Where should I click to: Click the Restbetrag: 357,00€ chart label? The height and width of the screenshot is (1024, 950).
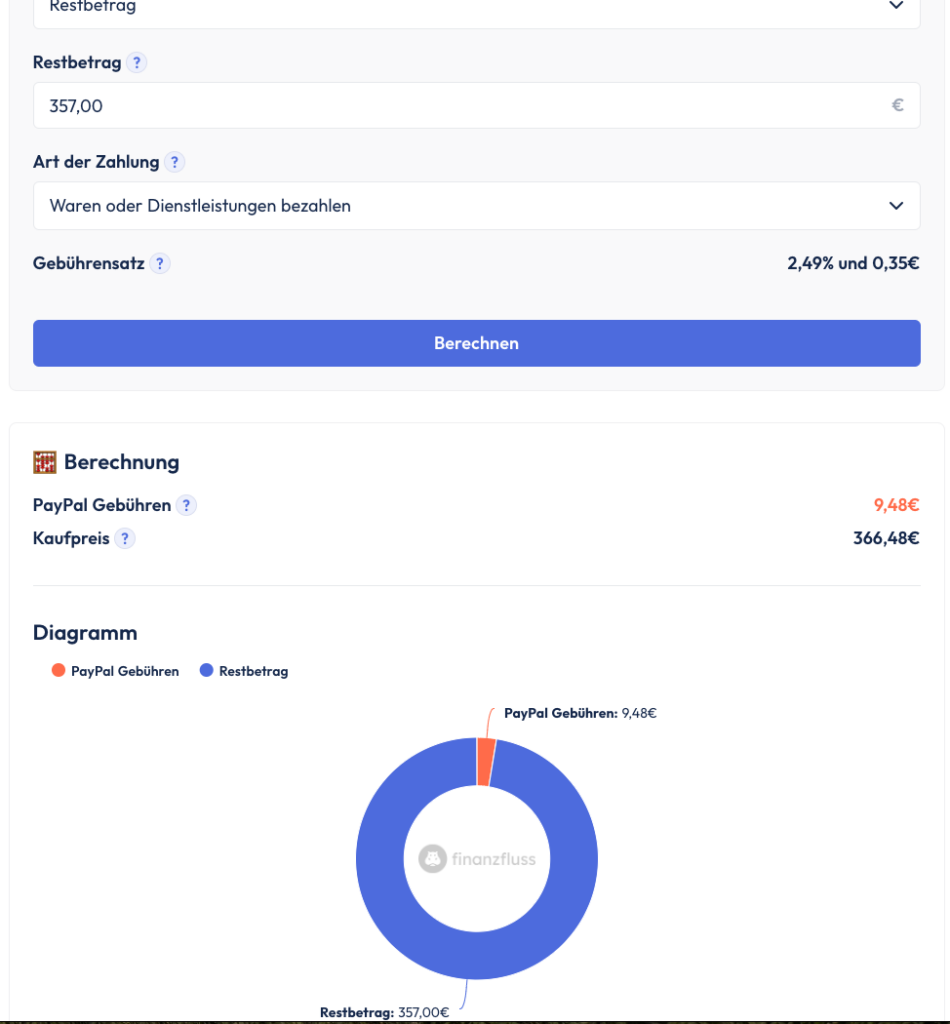384,1012
